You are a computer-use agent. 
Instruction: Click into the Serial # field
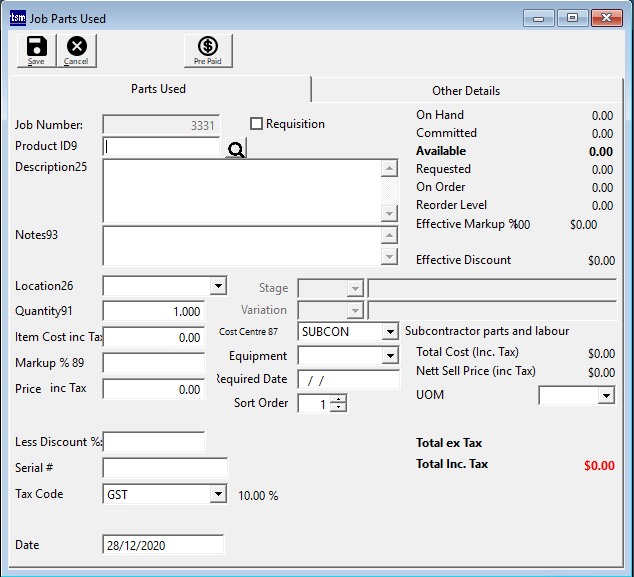click(165, 468)
